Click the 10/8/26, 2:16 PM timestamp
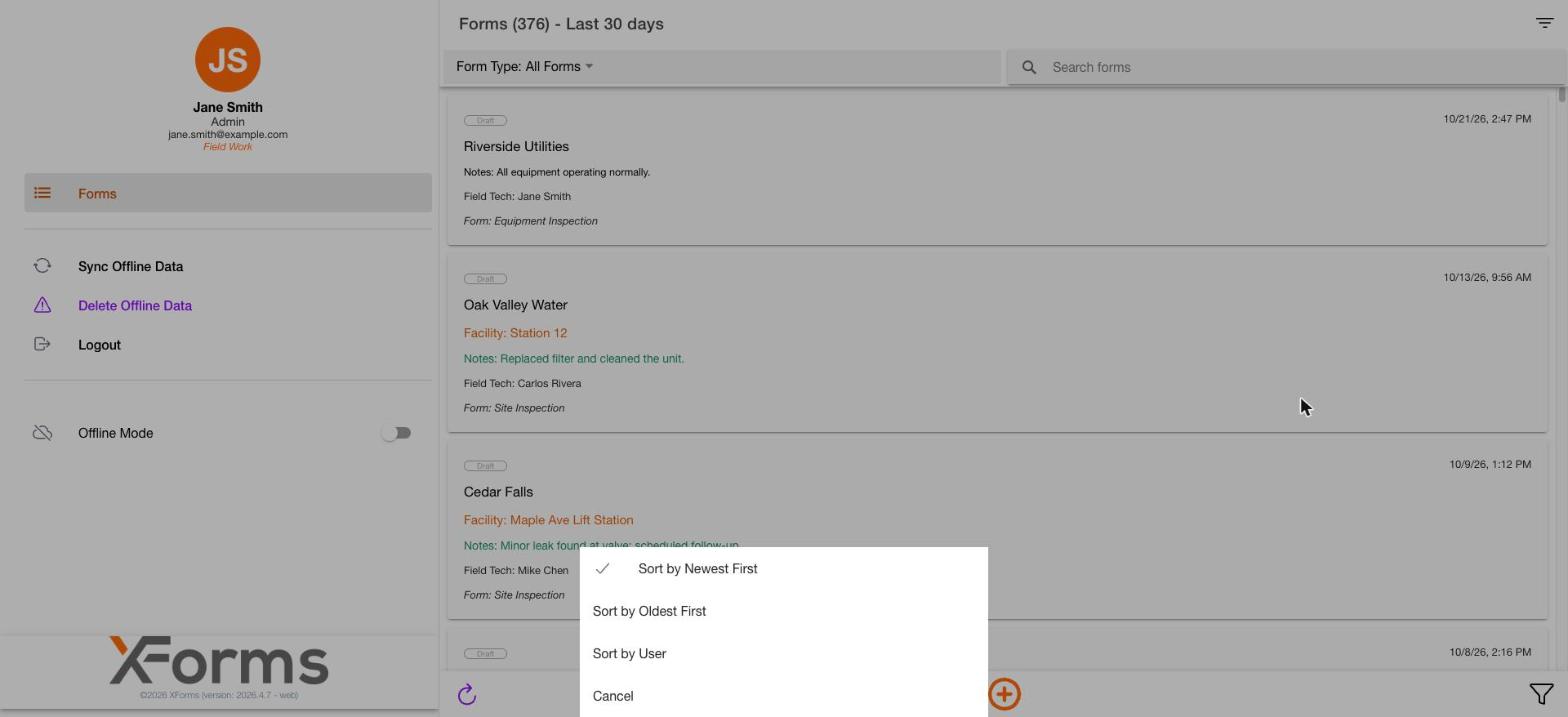This screenshot has width=1568, height=717. point(1490,652)
